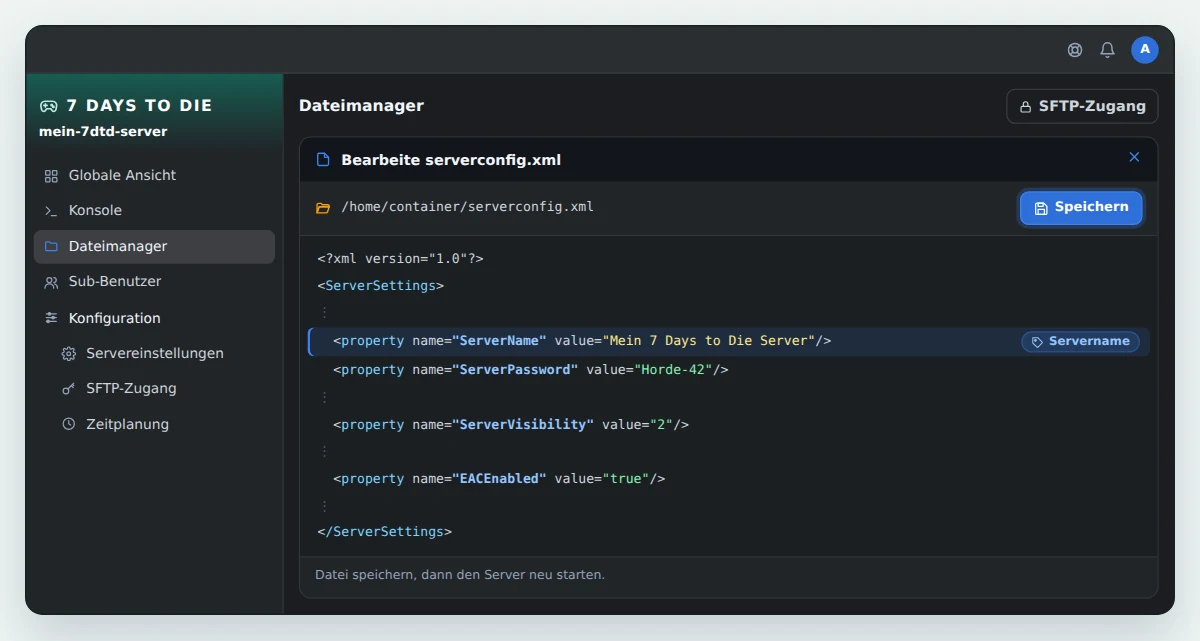Select Dateimanager menu item

[x=154, y=247]
